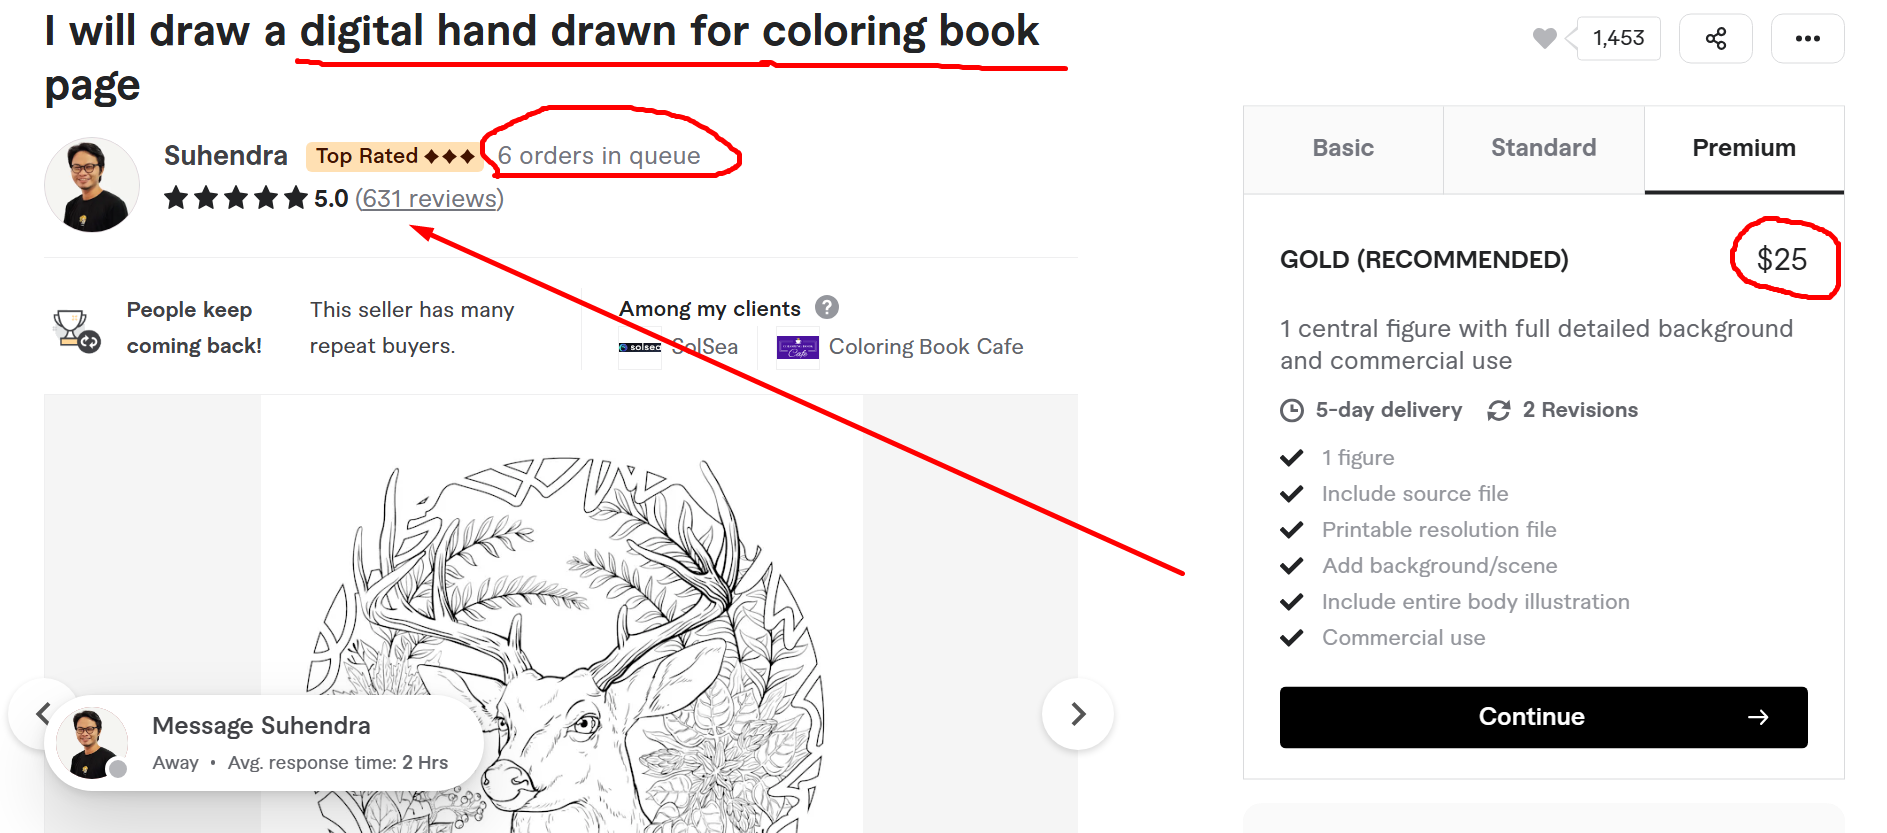Viewport: 1887px width, 833px height.
Task: Click the 2 Revisions refresh icon
Action: click(x=1498, y=410)
